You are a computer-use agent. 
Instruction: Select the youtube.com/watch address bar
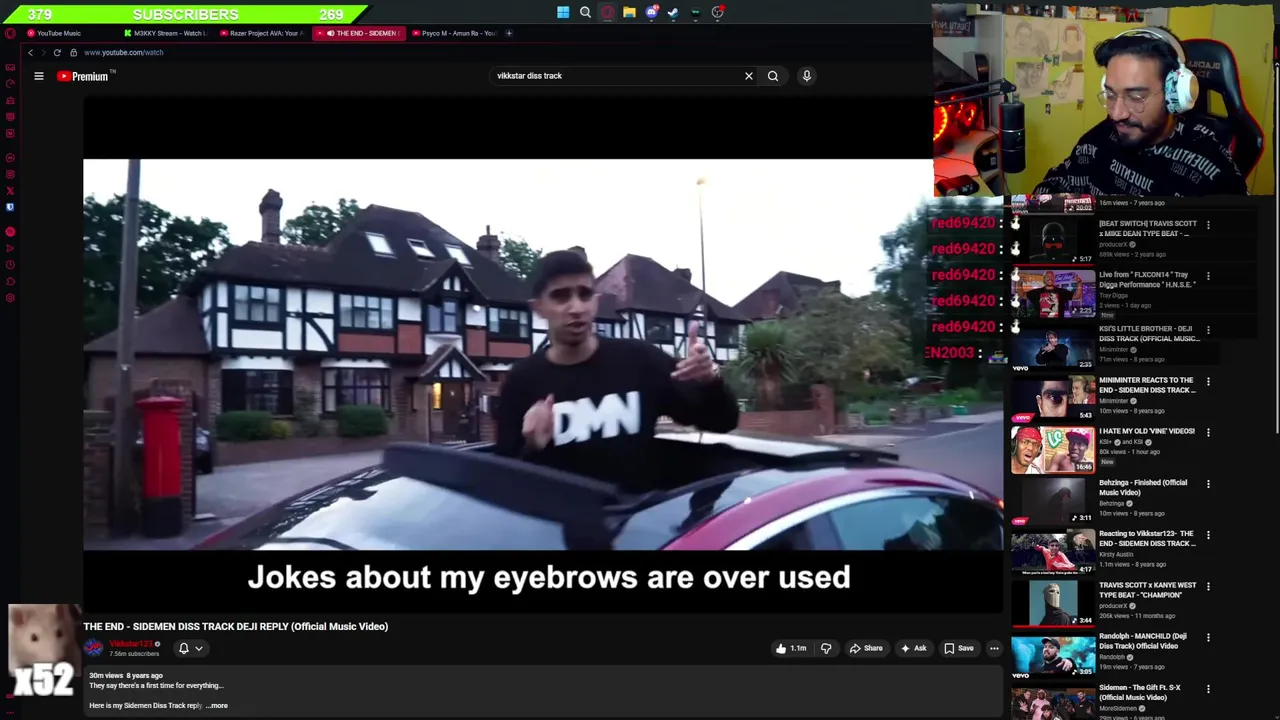(124, 52)
